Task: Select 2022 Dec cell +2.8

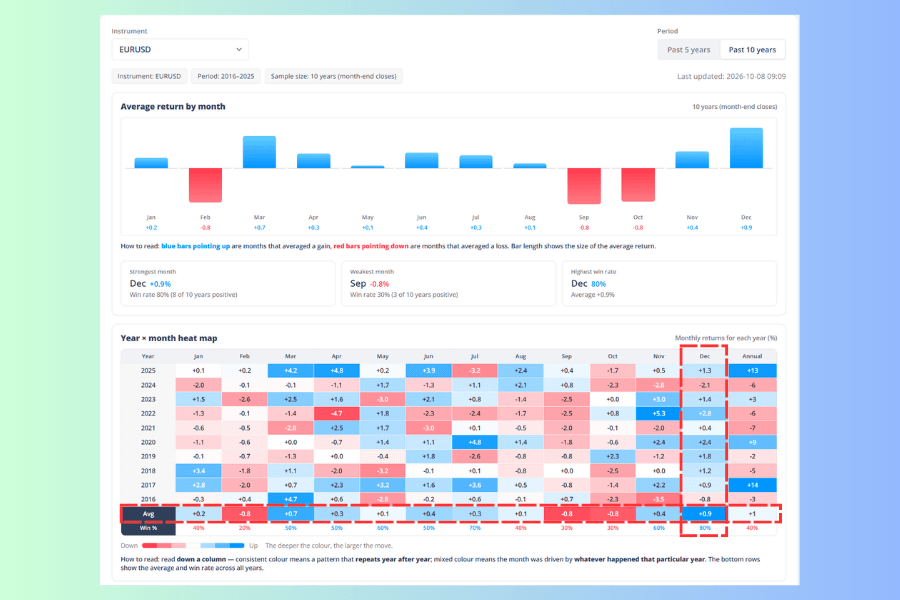Action: point(704,413)
